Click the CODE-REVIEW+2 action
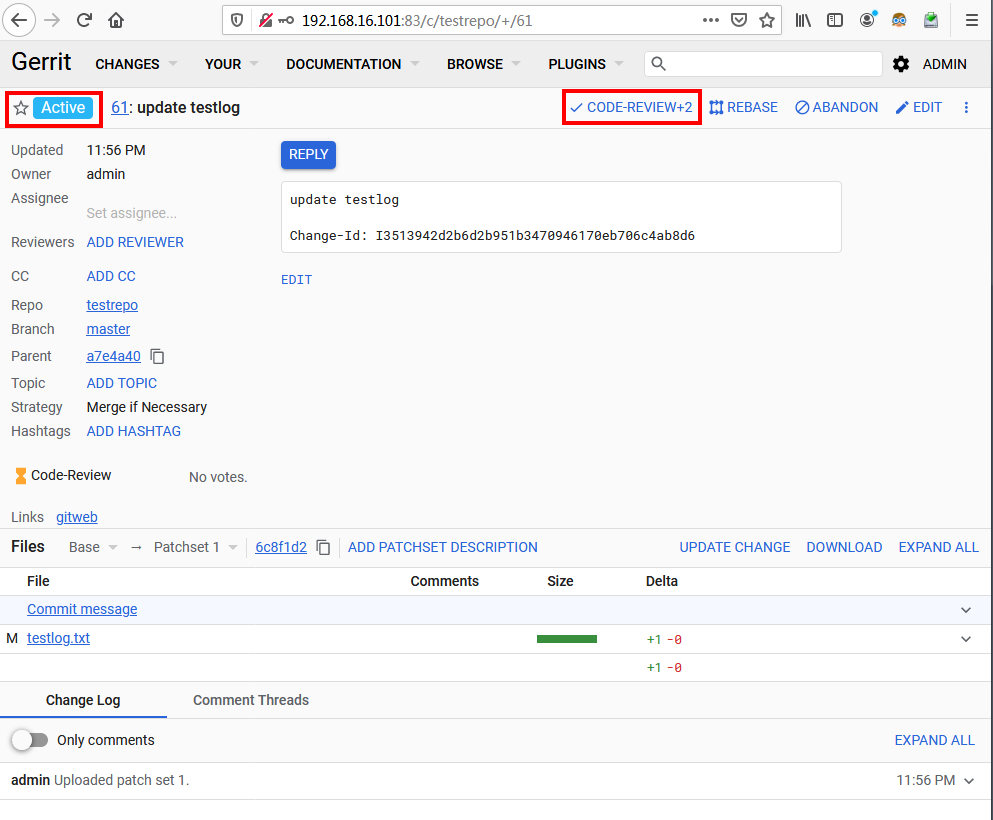Image resolution: width=993 pixels, height=820 pixels. (631, 108)
